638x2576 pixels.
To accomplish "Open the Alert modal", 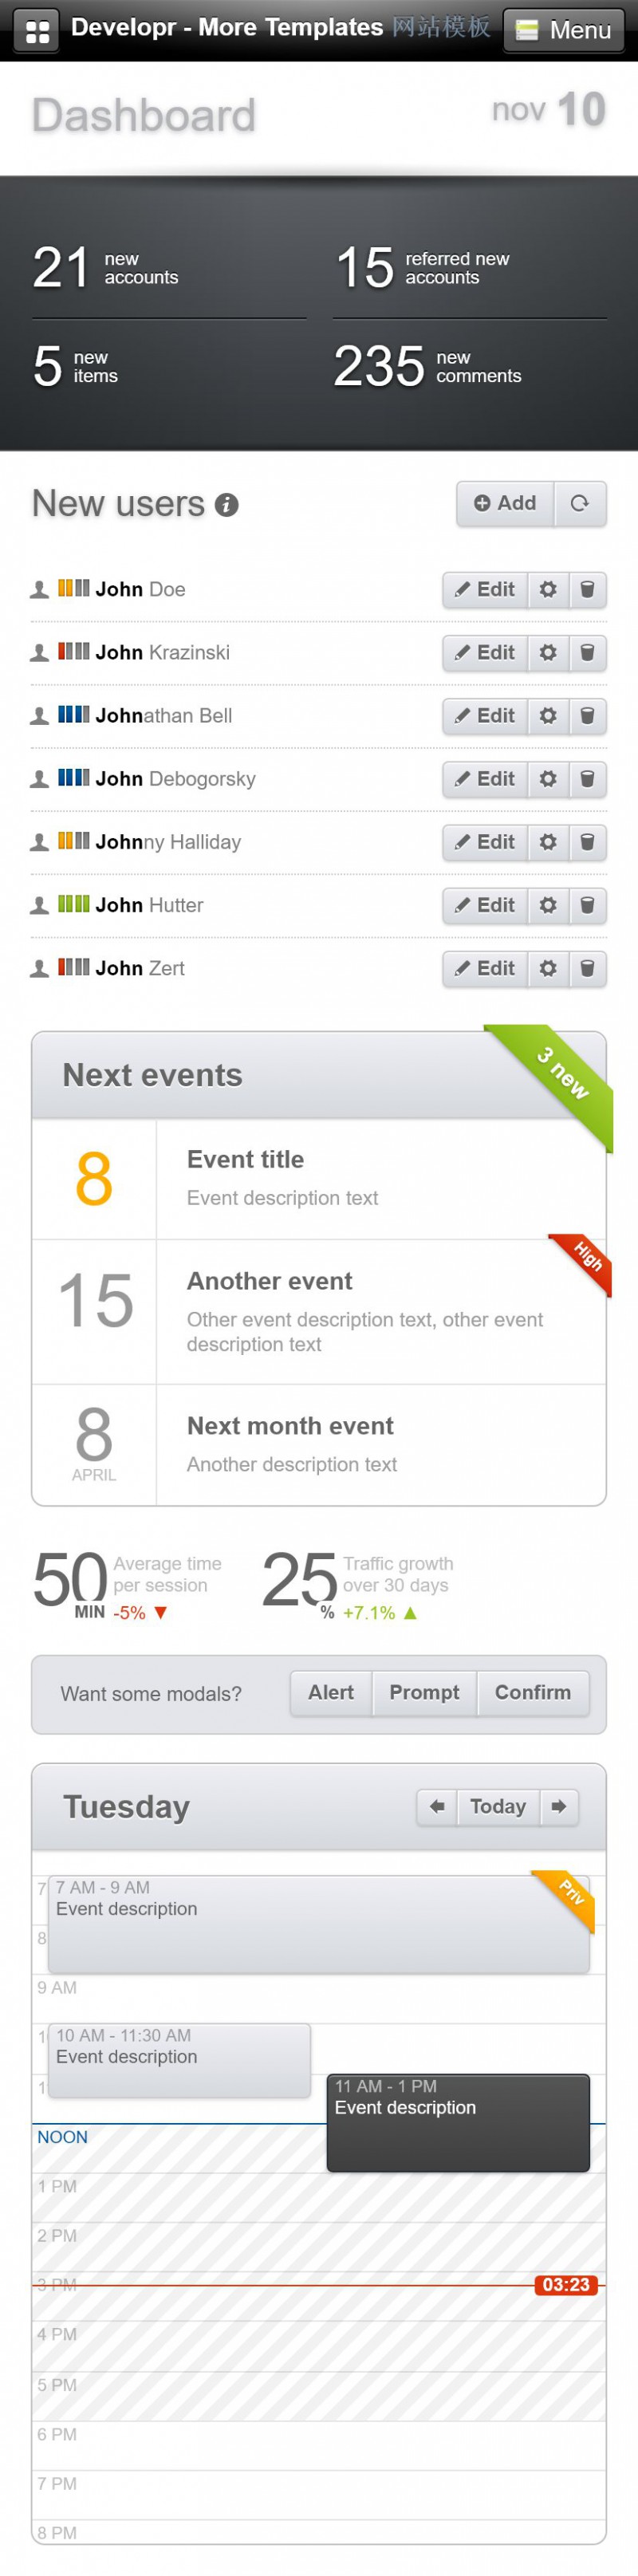I will (x=331, y=1692).
